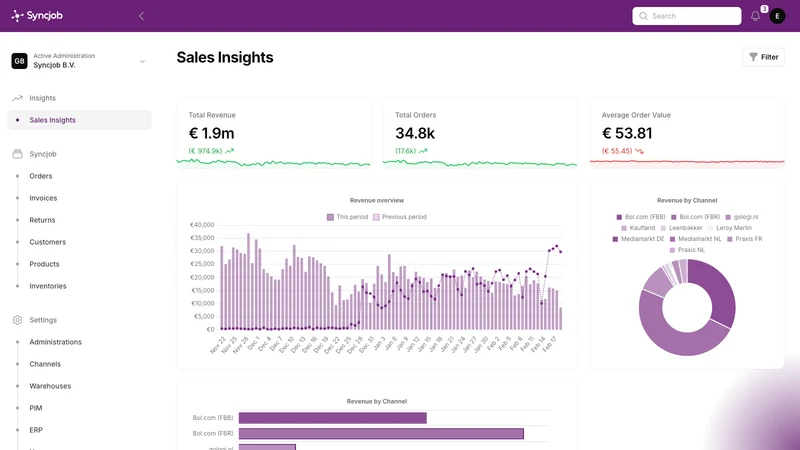Click in the Search field
Screen dimensions: 800x450
click(687, 16)
